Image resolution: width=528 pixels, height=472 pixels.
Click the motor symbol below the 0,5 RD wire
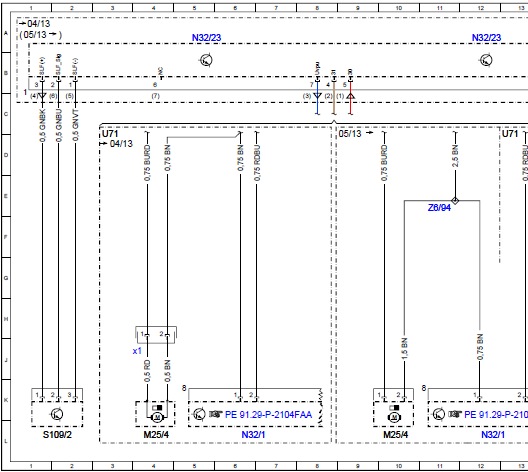pos(157,417)
